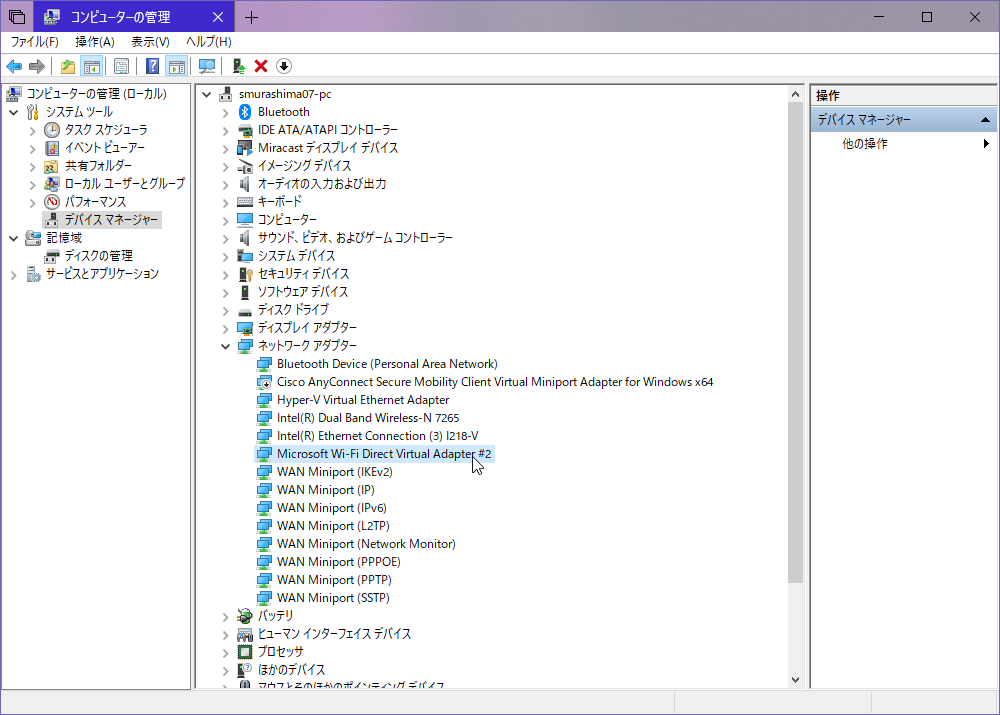Expand the Bluetooth device category

click(225, 112)
